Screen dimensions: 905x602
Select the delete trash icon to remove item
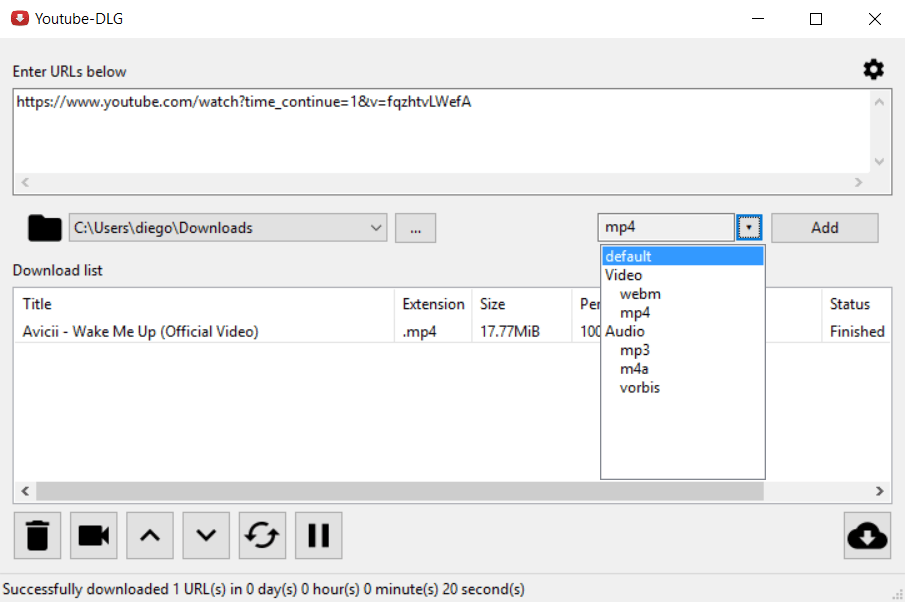tap(37, 536)
